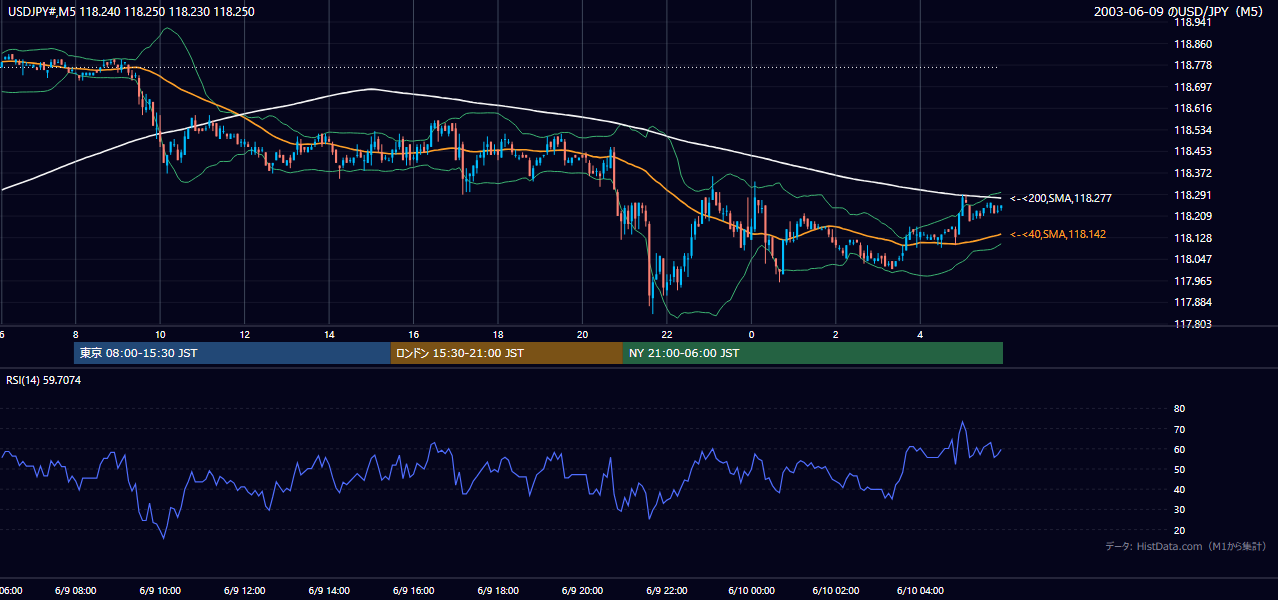Click price axis value 118.616

pos(1194,109)
